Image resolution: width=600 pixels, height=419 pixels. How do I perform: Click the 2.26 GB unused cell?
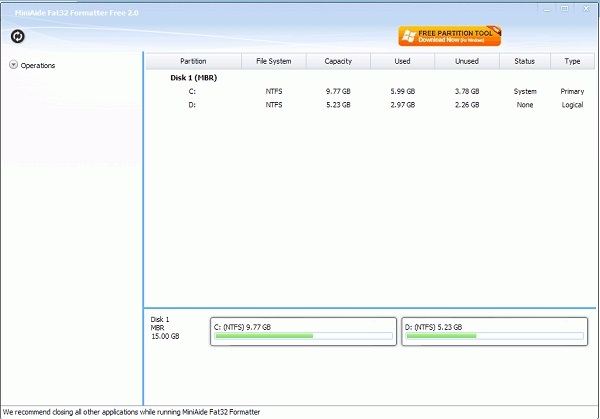[x=467, y=105]
